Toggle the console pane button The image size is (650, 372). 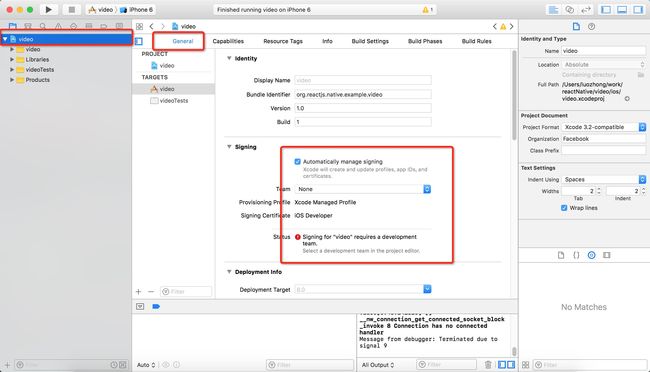pyautogui.click(x=511, y=365)
